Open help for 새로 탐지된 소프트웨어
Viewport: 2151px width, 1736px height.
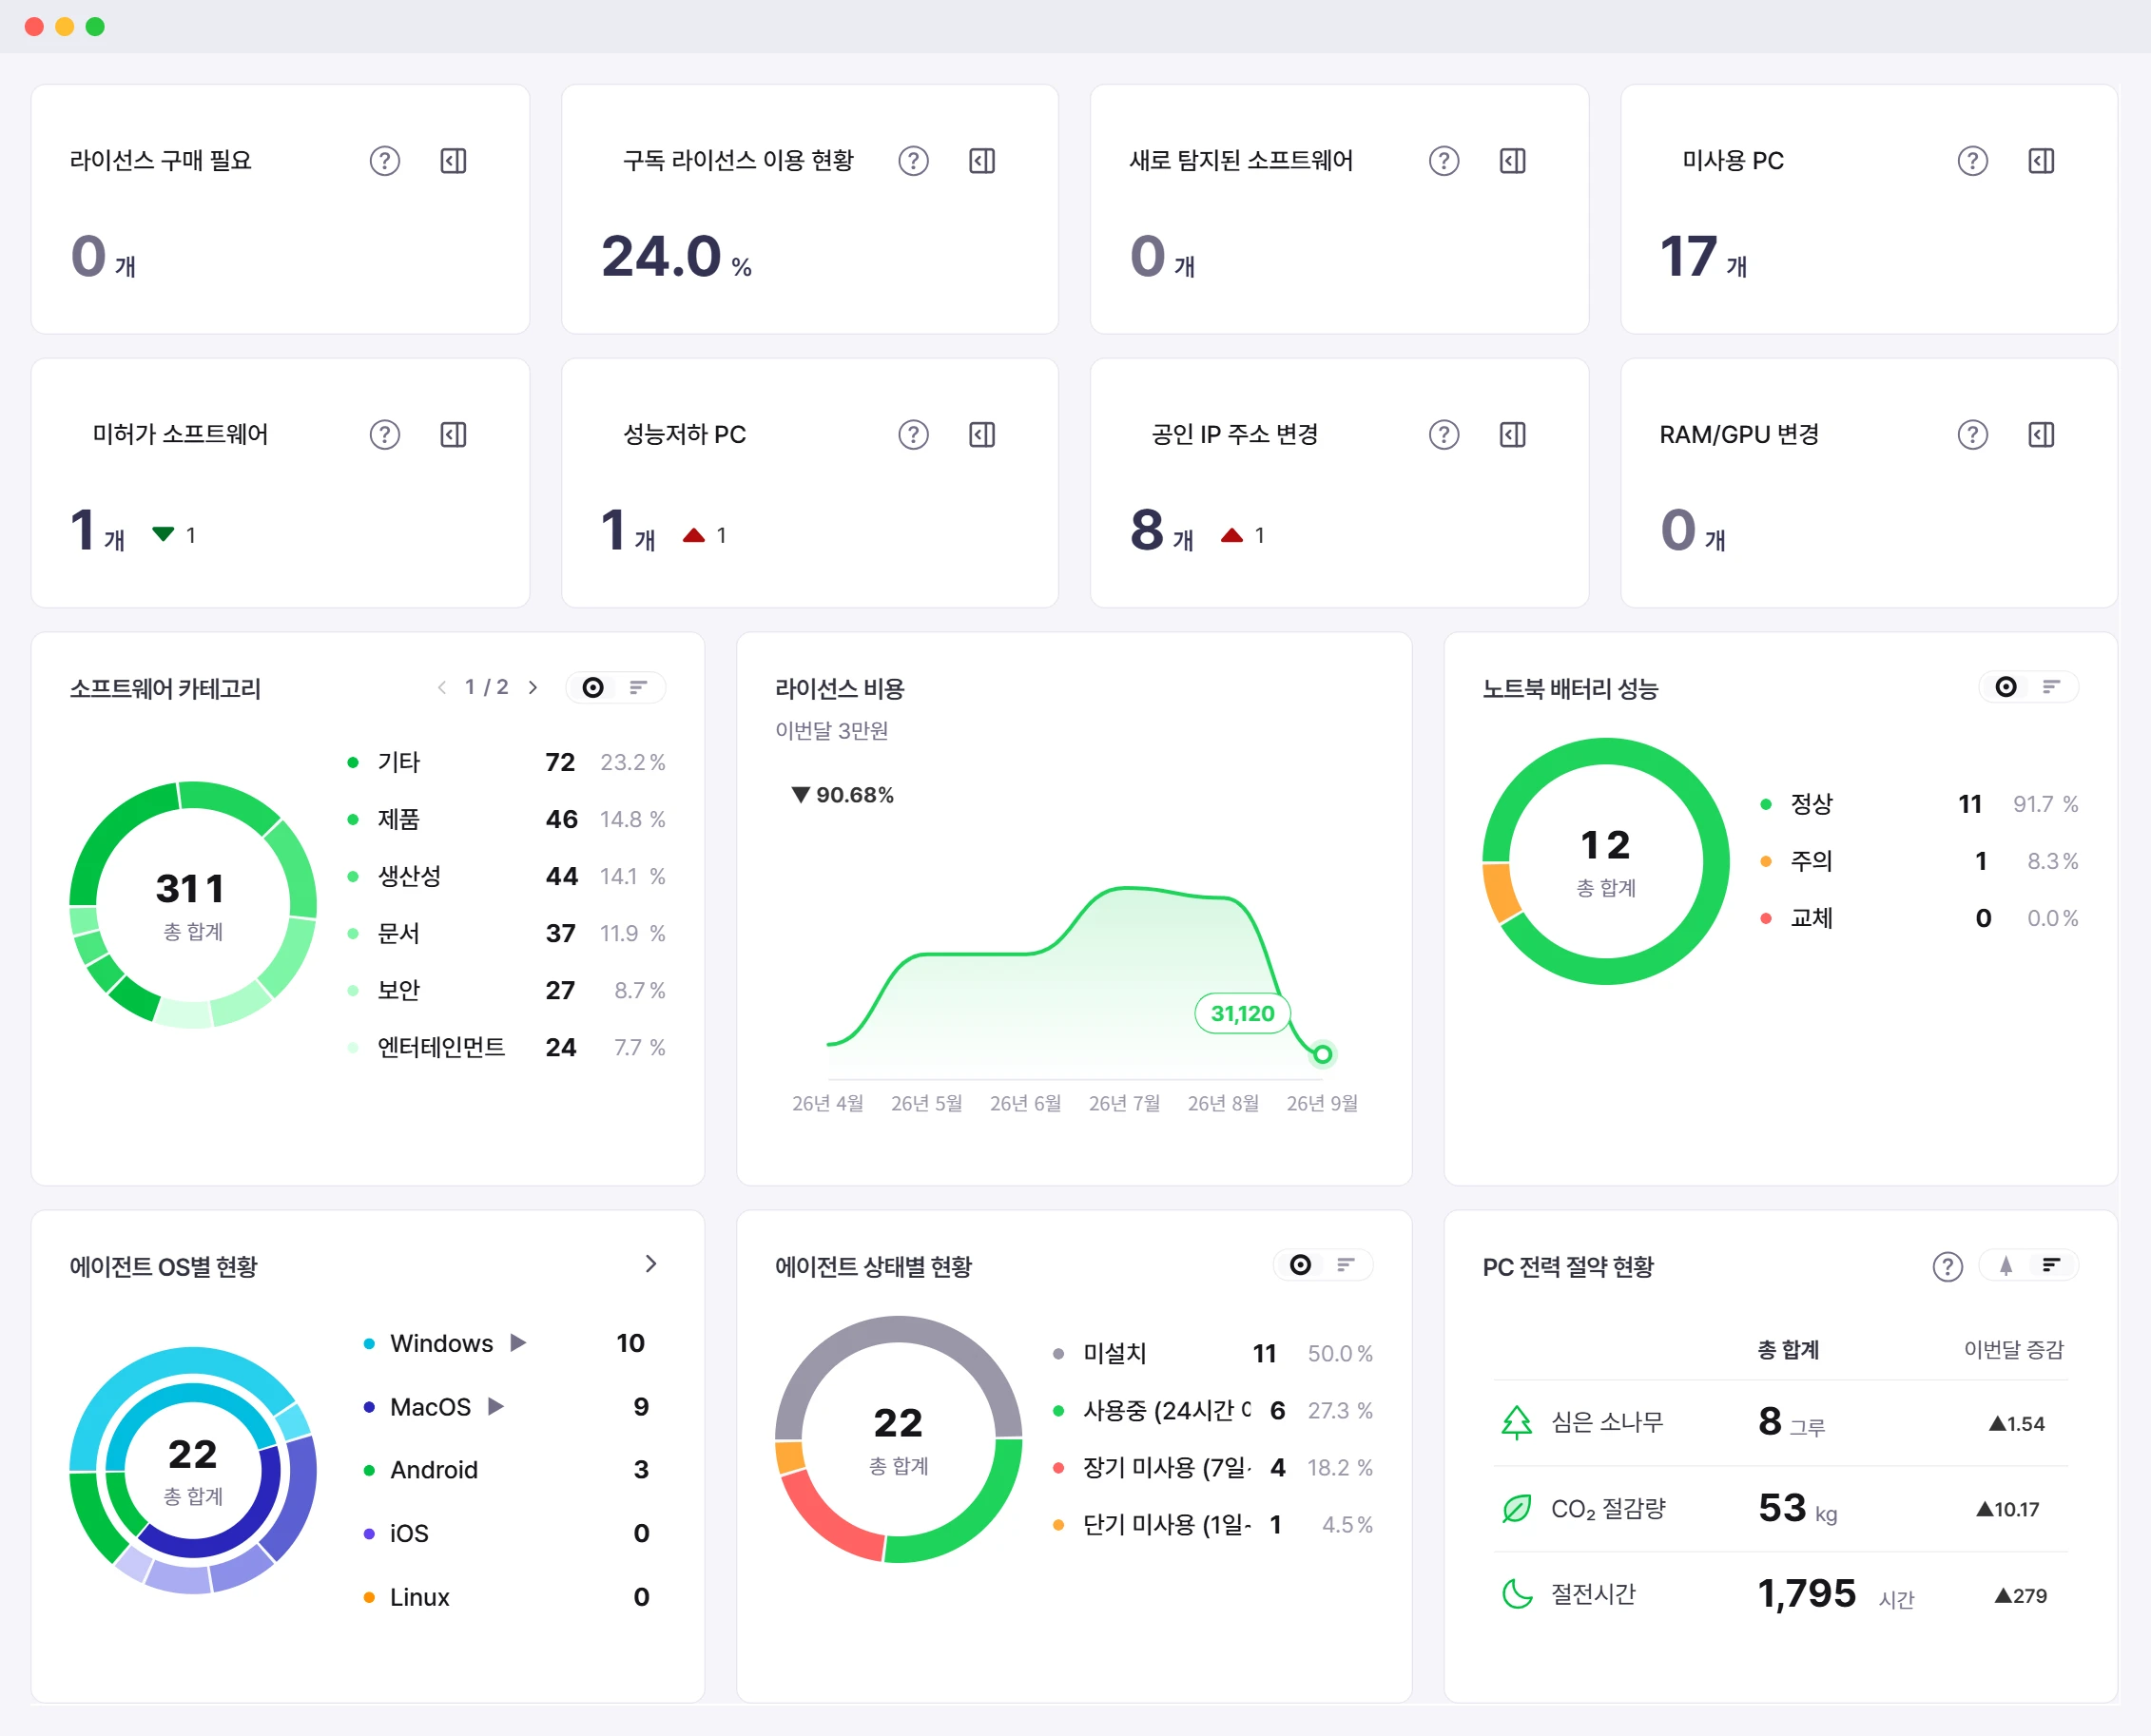(x=1443, y=161)
